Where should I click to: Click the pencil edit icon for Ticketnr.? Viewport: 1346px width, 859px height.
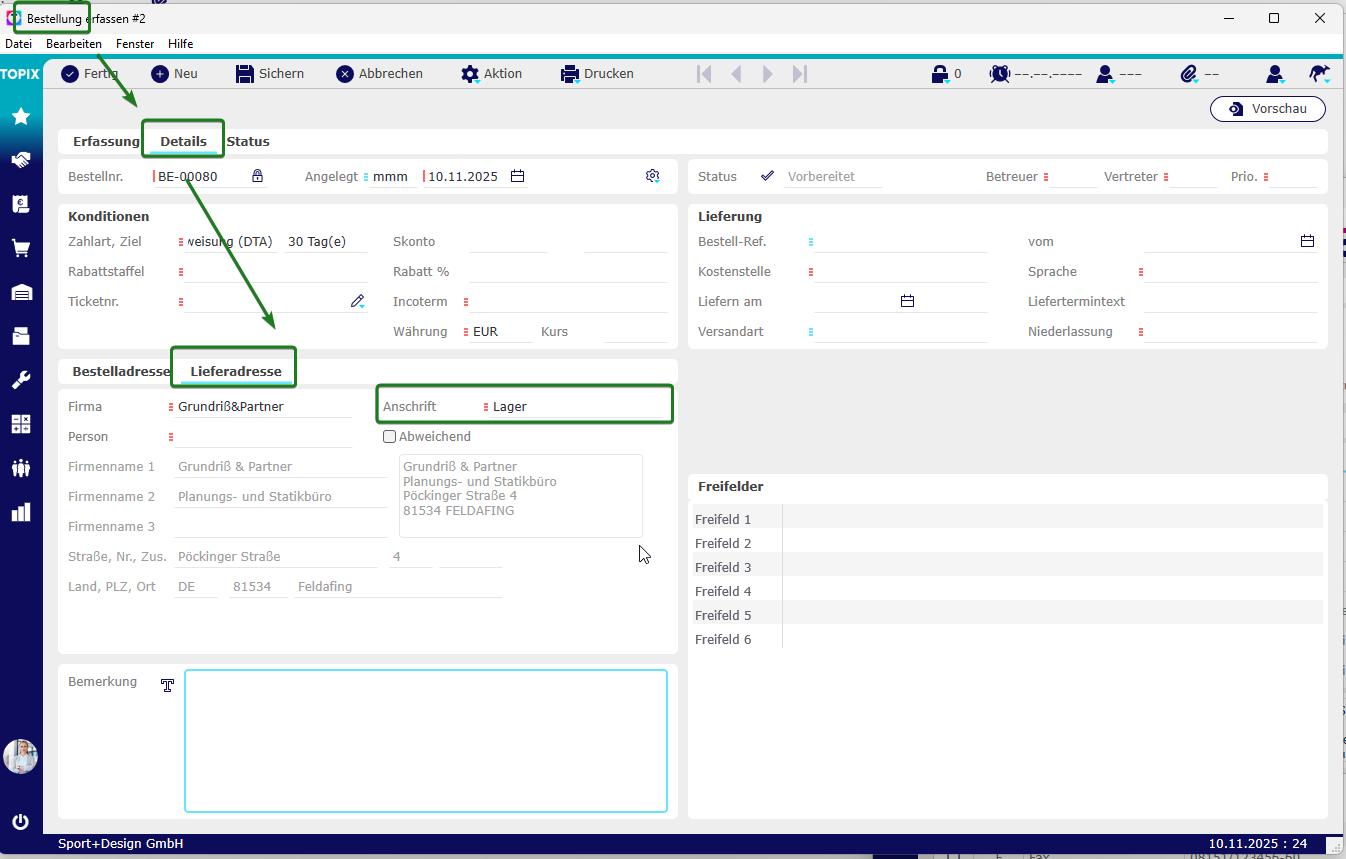357,301
